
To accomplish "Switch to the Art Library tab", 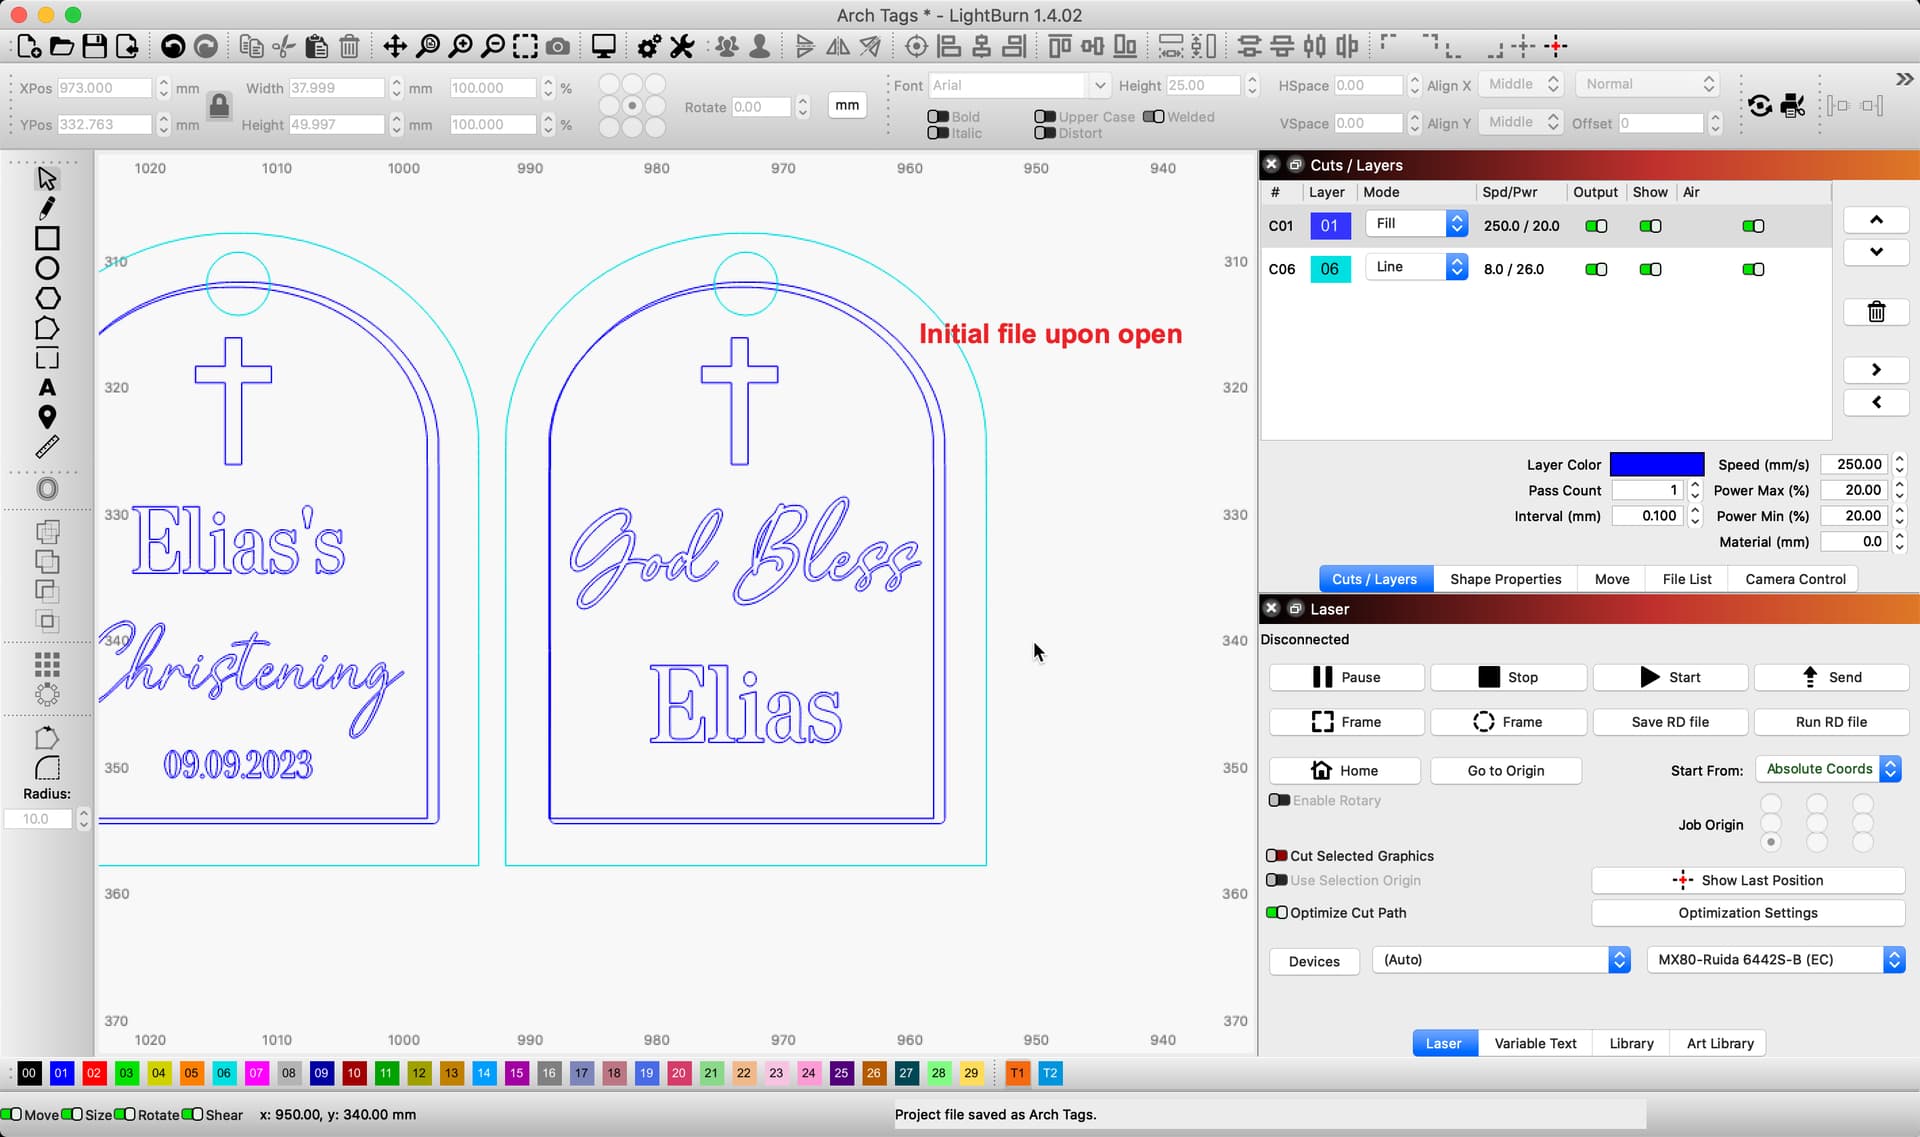I will 1720,1043.
